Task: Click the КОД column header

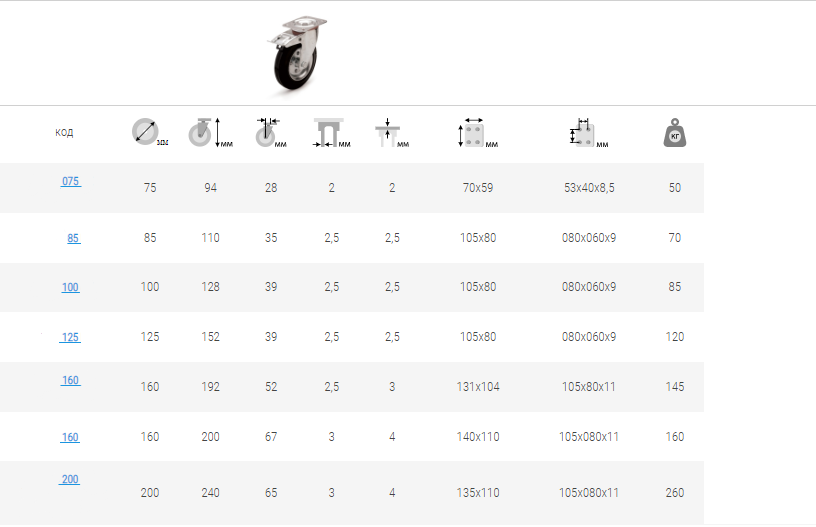Action: [x=64, y=133]
